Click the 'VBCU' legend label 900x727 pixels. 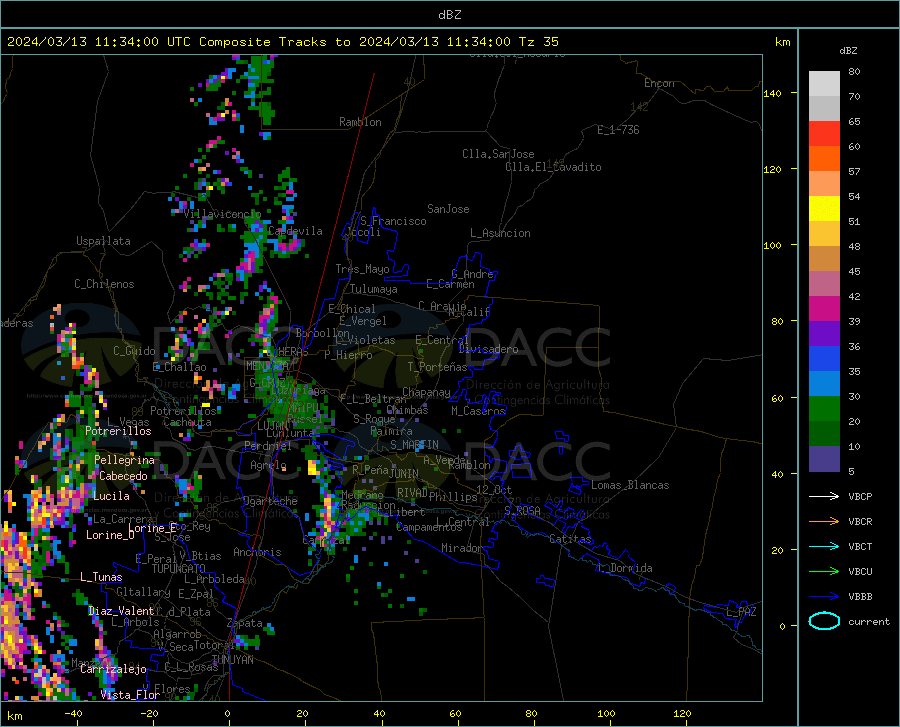(860, 571)
